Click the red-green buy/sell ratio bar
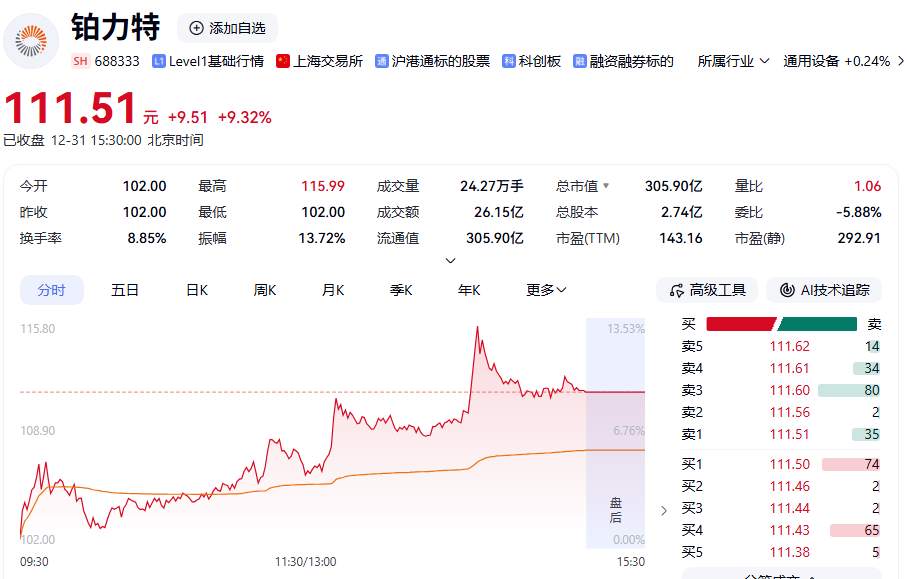The width and height of the screenshot is (909, 579). coord(782,323)
